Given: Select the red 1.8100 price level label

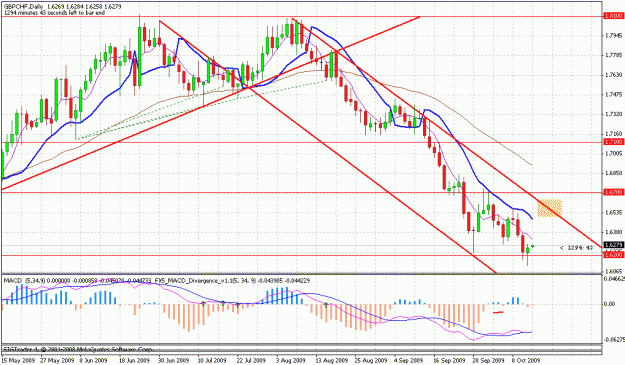Looking at the screenshot, I should [x=614, y=16].
